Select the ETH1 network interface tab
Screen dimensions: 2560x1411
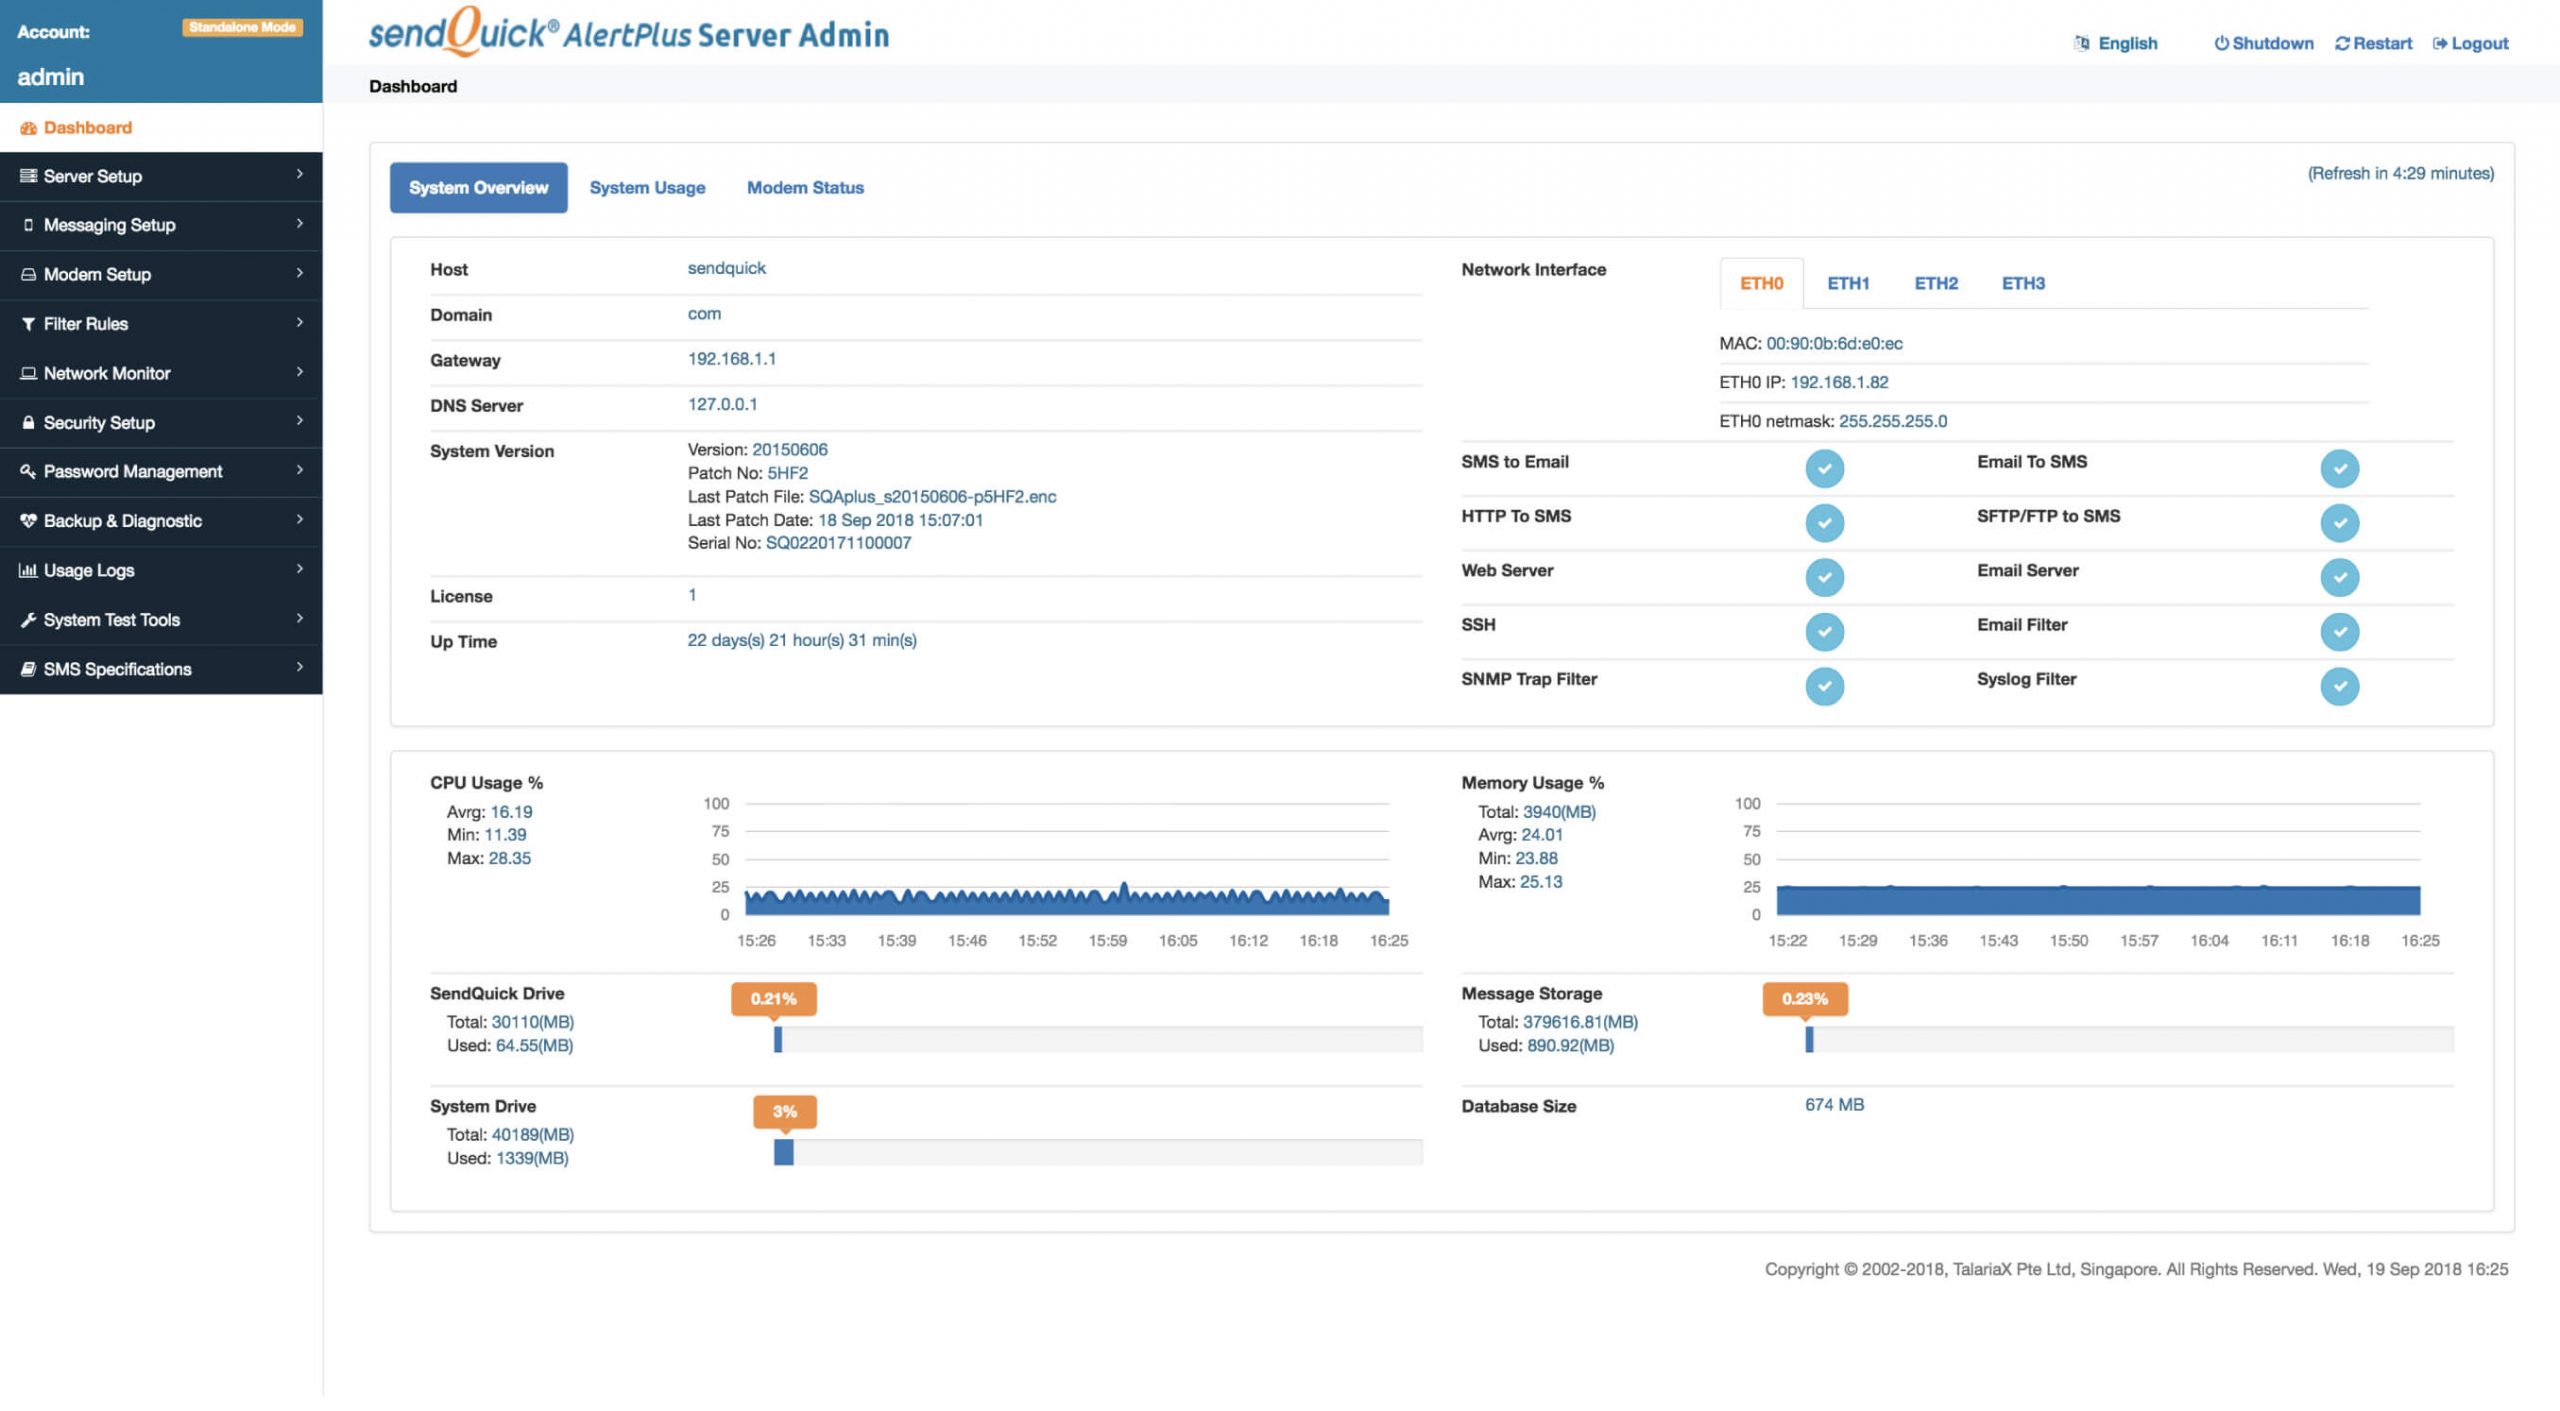(x=1846, y=282)
